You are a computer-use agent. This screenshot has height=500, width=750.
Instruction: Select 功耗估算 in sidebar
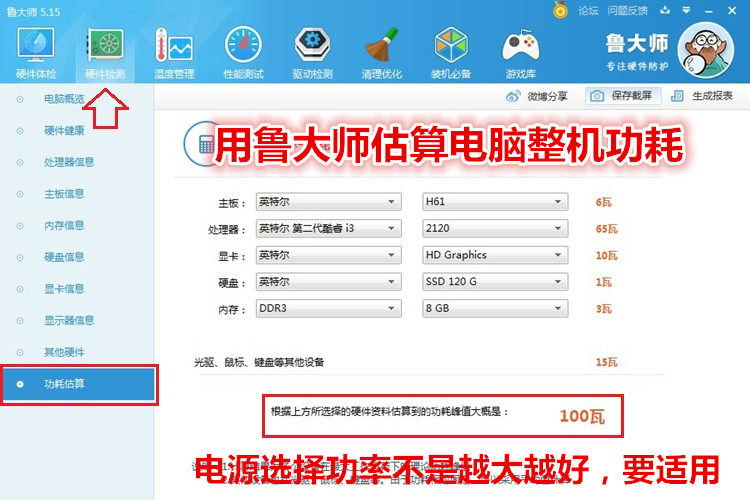tap(78, 384)
